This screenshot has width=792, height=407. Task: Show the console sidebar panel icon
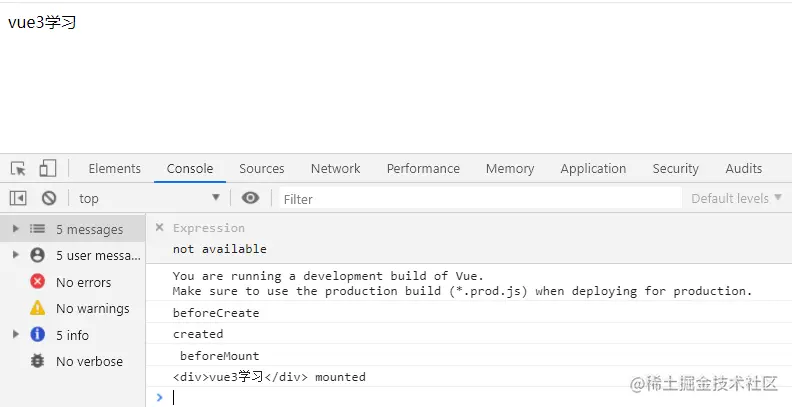tap(18, 198)
